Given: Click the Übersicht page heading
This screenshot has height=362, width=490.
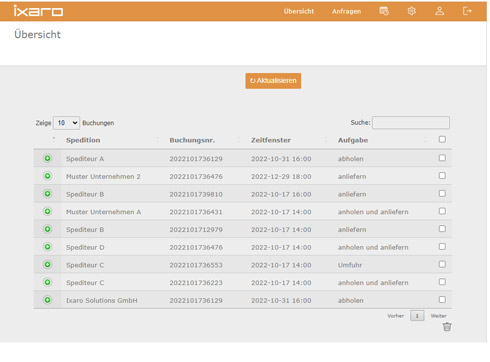Looking at the screenshot, I should point(37,34).
